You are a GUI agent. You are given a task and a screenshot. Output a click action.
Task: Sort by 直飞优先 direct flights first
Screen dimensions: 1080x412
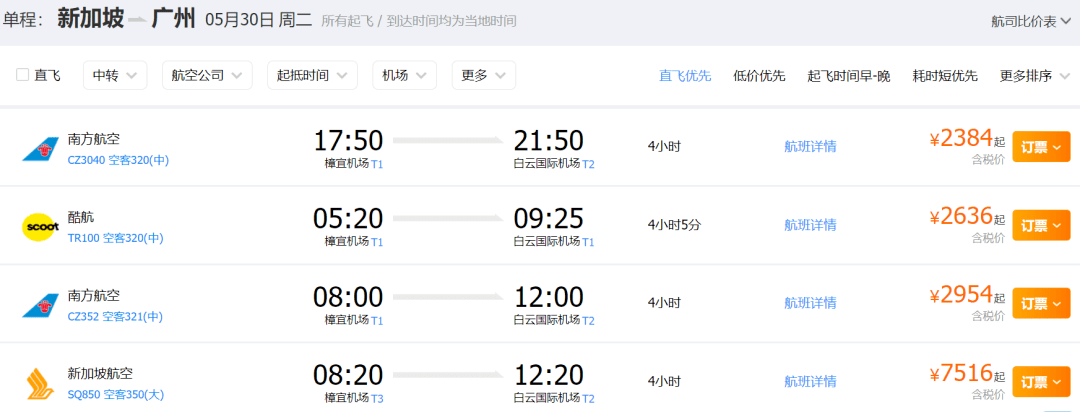click(x=685, y=76)
